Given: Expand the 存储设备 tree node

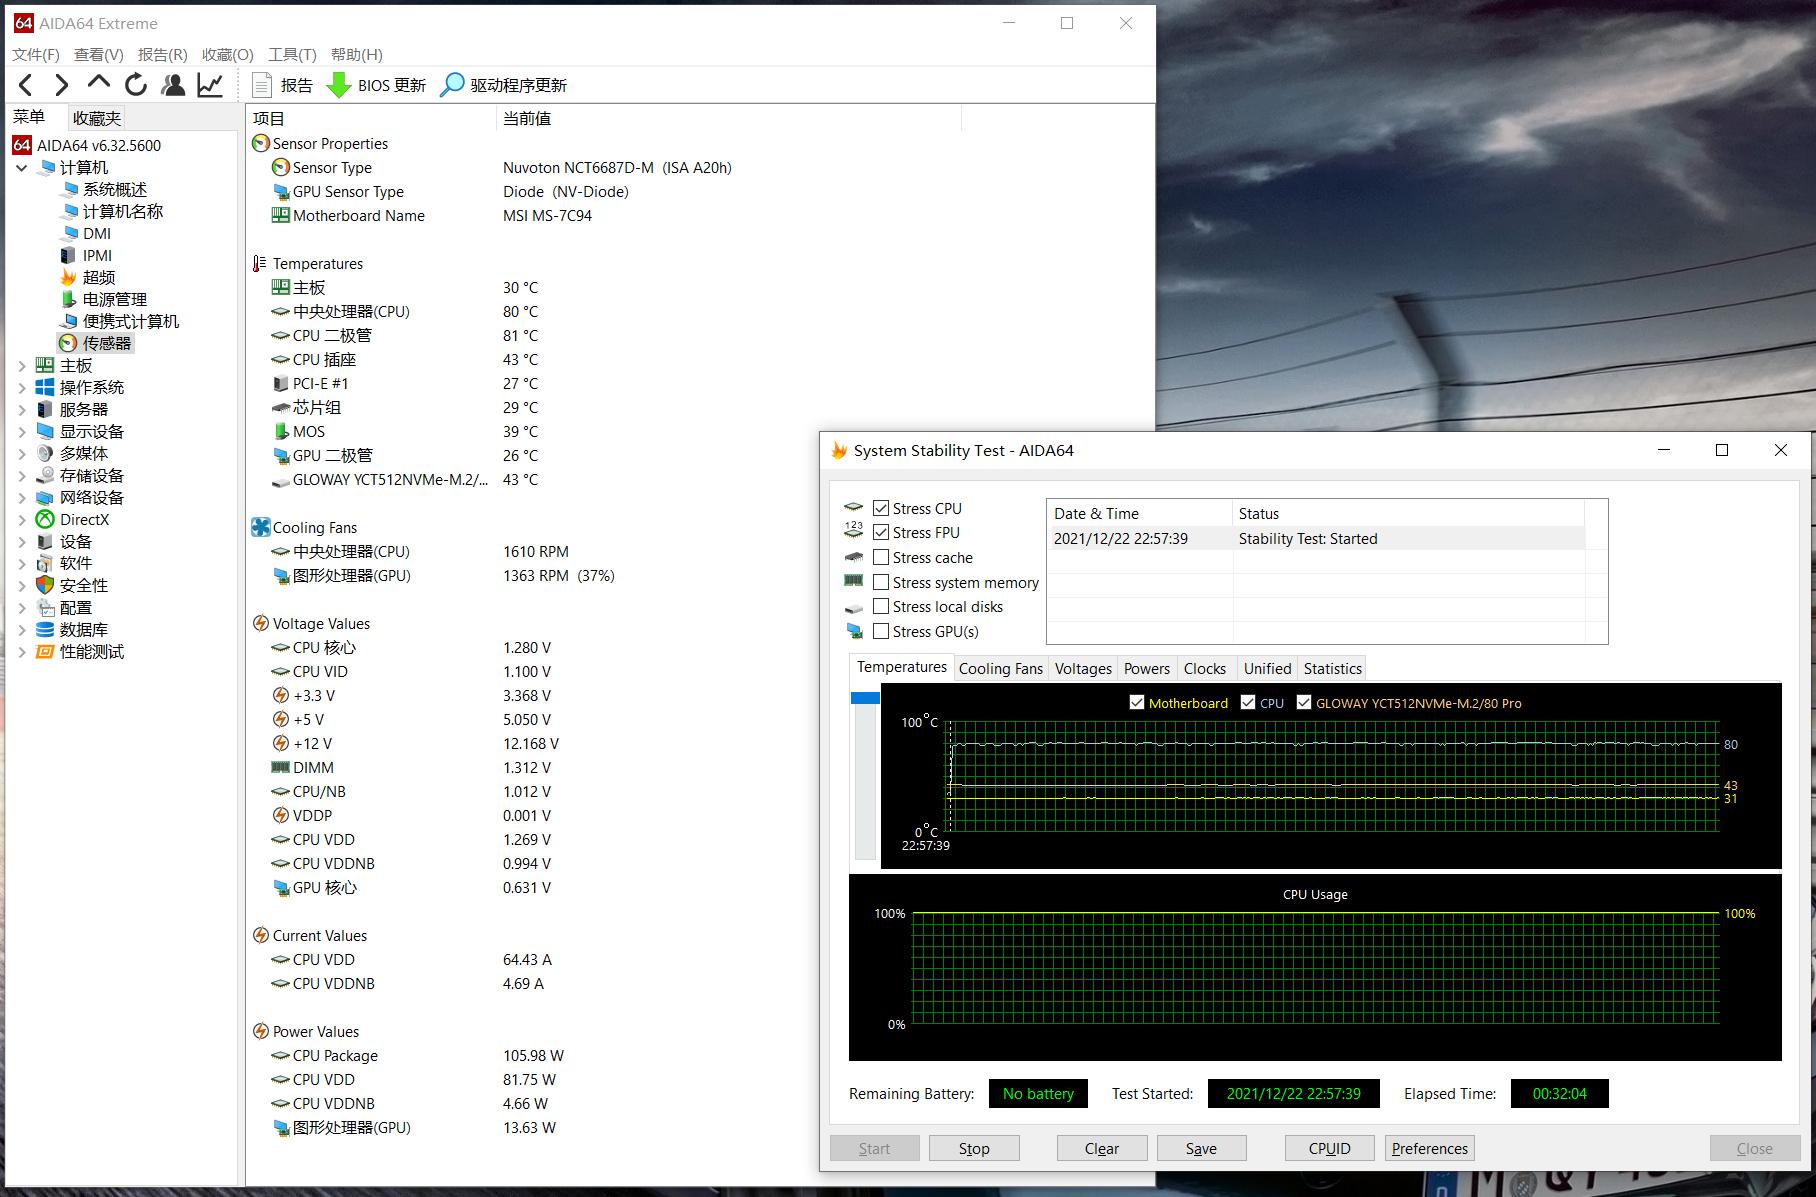Looking at the screenshot, I should coord(22,476).
